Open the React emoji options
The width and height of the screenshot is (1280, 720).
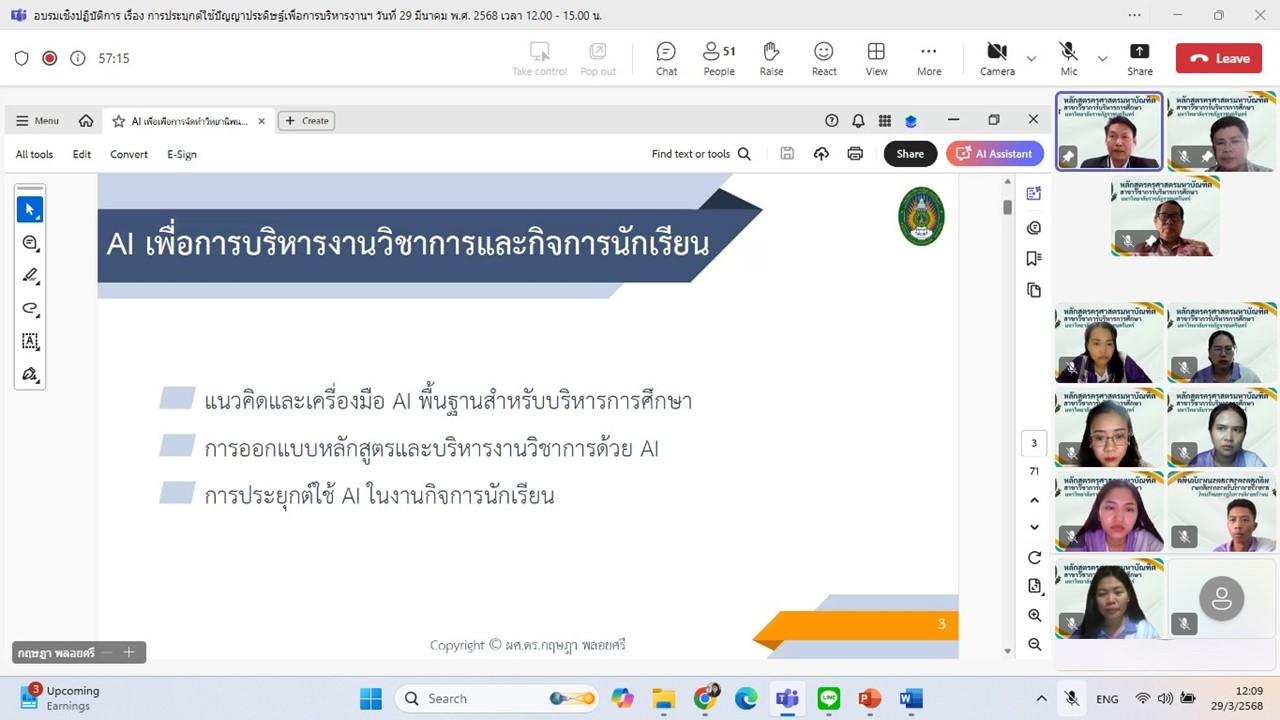pos(824,58)
